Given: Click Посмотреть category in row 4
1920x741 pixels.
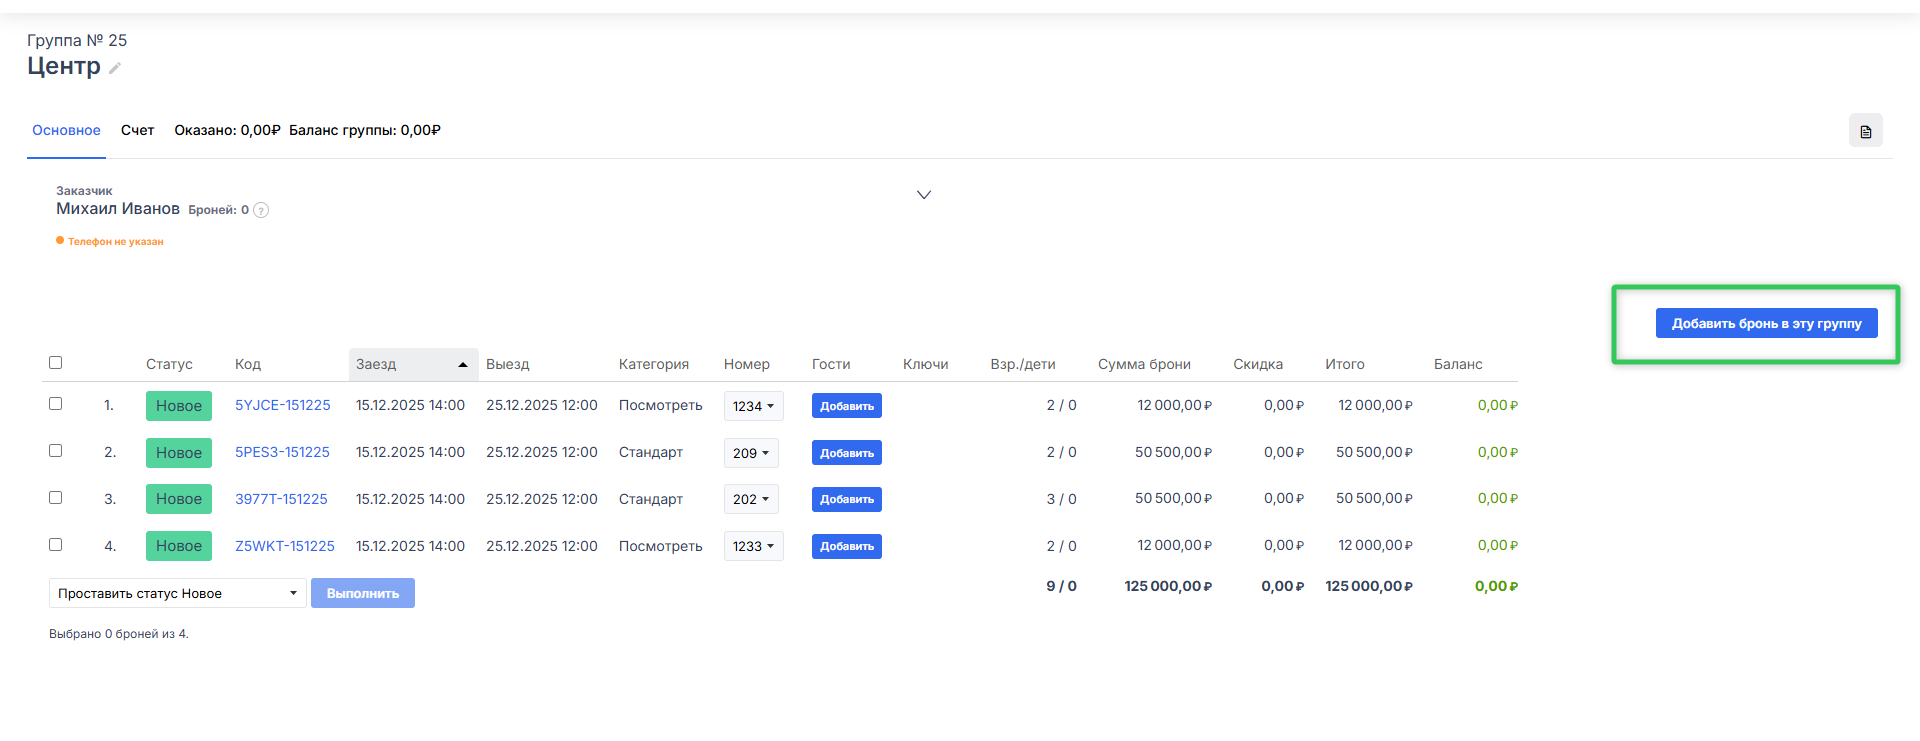Looking at the screenshot, I should coord(660,546).
